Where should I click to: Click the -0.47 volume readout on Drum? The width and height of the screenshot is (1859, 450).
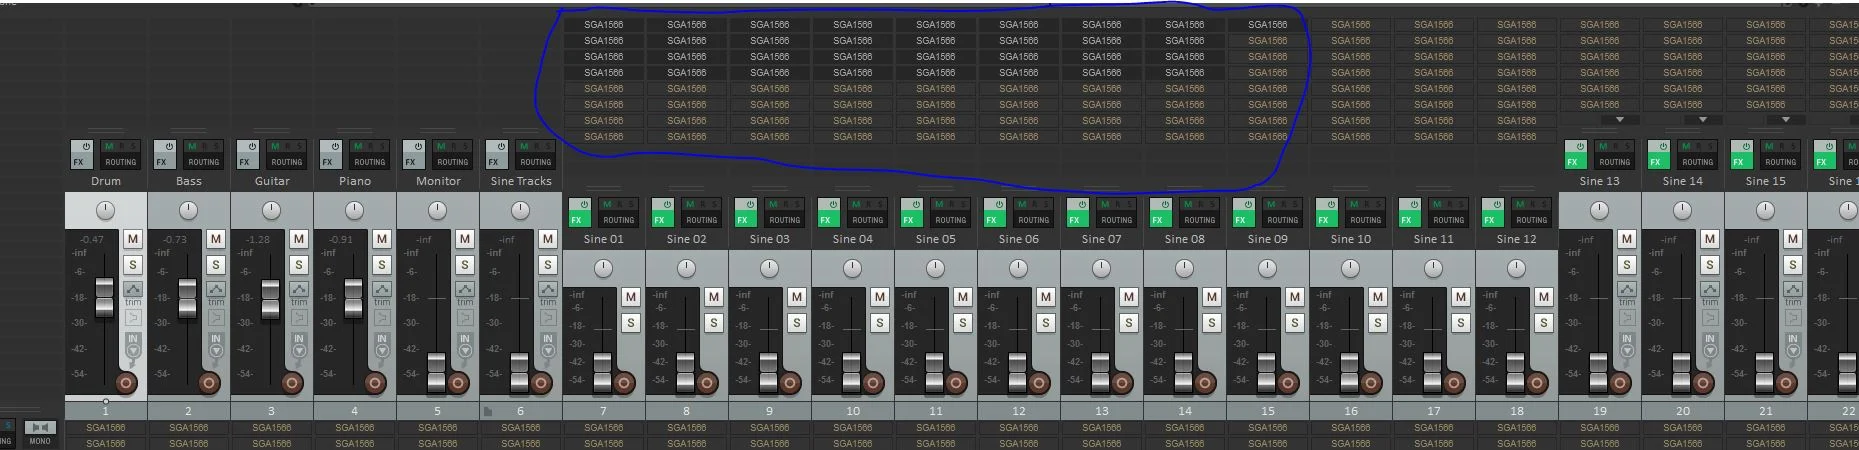92,239
